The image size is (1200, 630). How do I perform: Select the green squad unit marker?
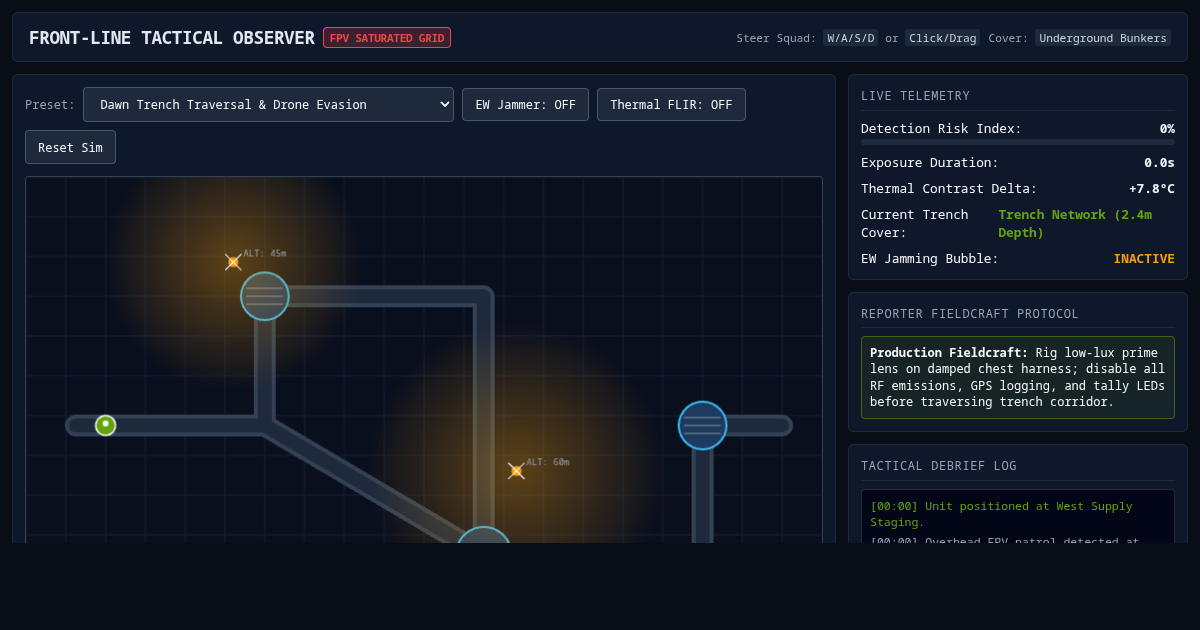pos(105,425)
